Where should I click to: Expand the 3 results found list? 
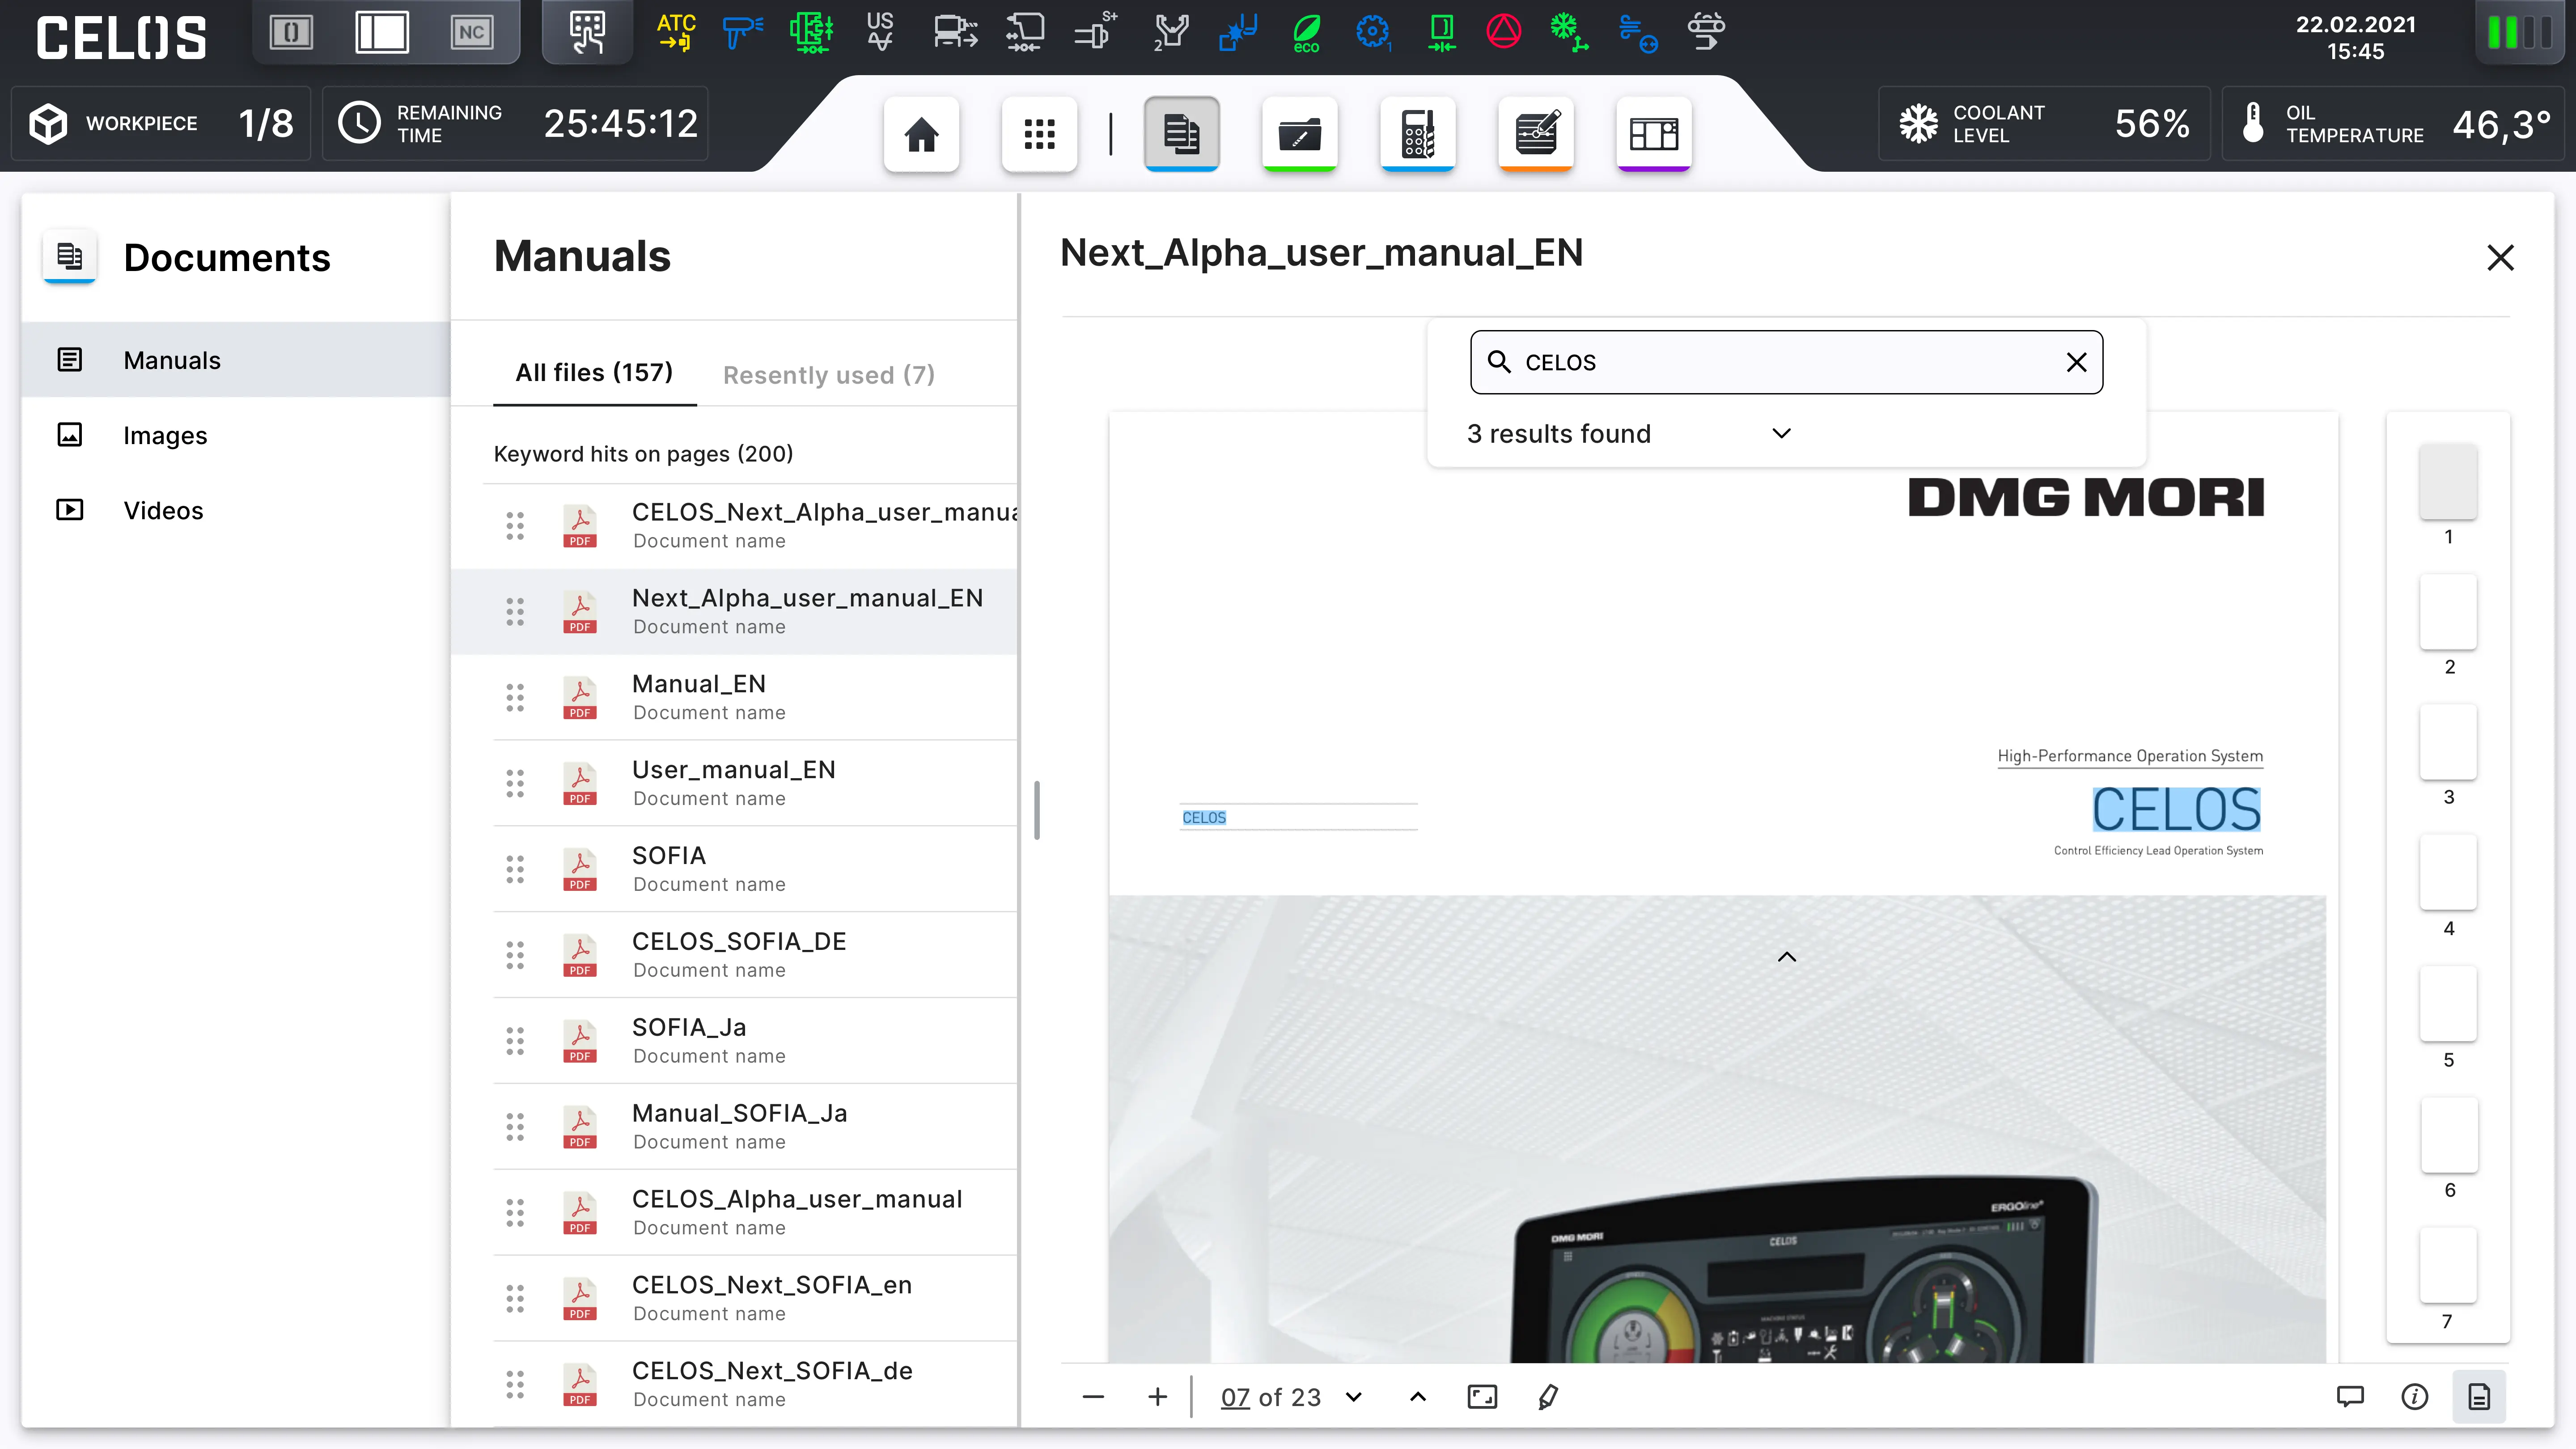point(1781,433)
